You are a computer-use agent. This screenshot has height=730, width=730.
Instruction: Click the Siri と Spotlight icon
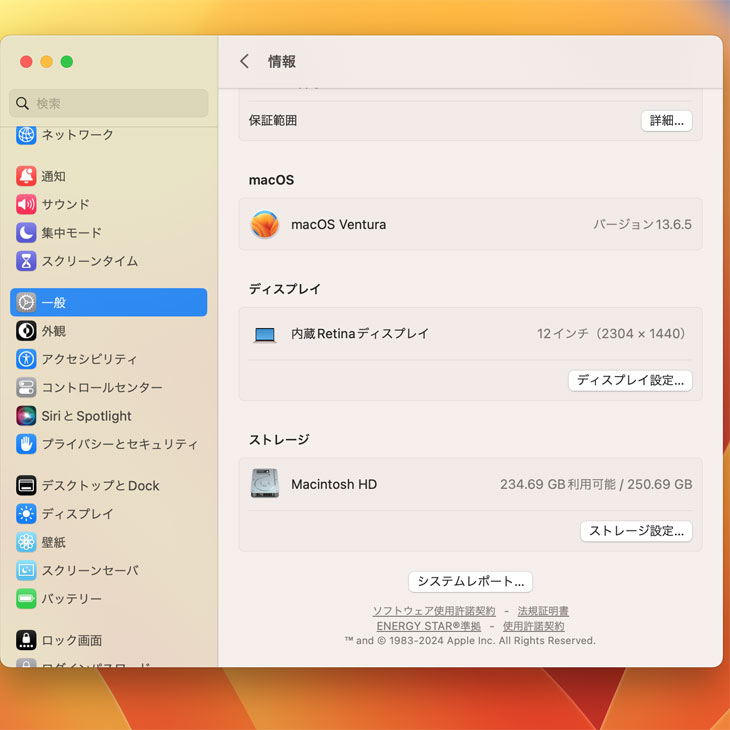click(x=26, y=416)
